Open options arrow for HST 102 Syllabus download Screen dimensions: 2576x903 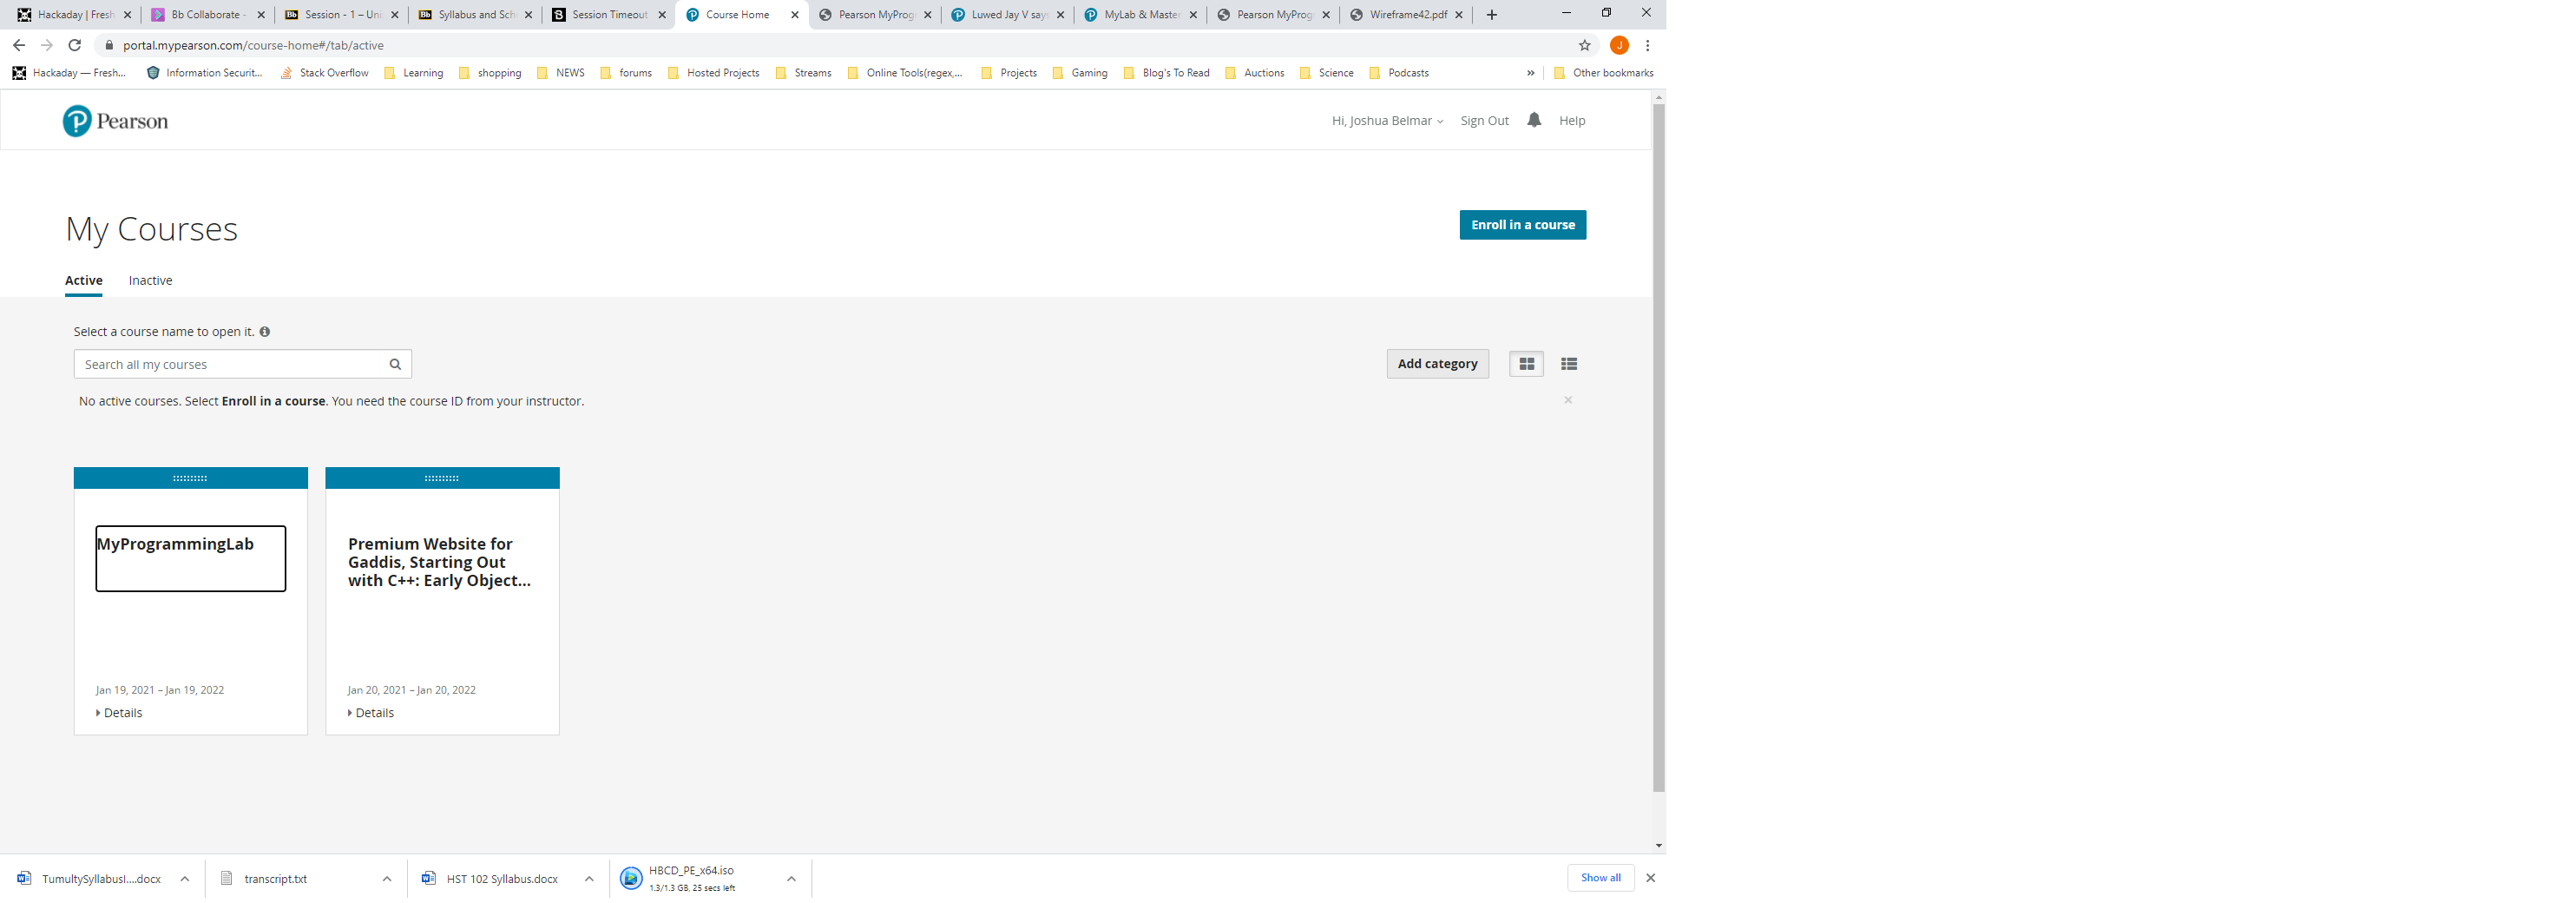pos(589,879)
